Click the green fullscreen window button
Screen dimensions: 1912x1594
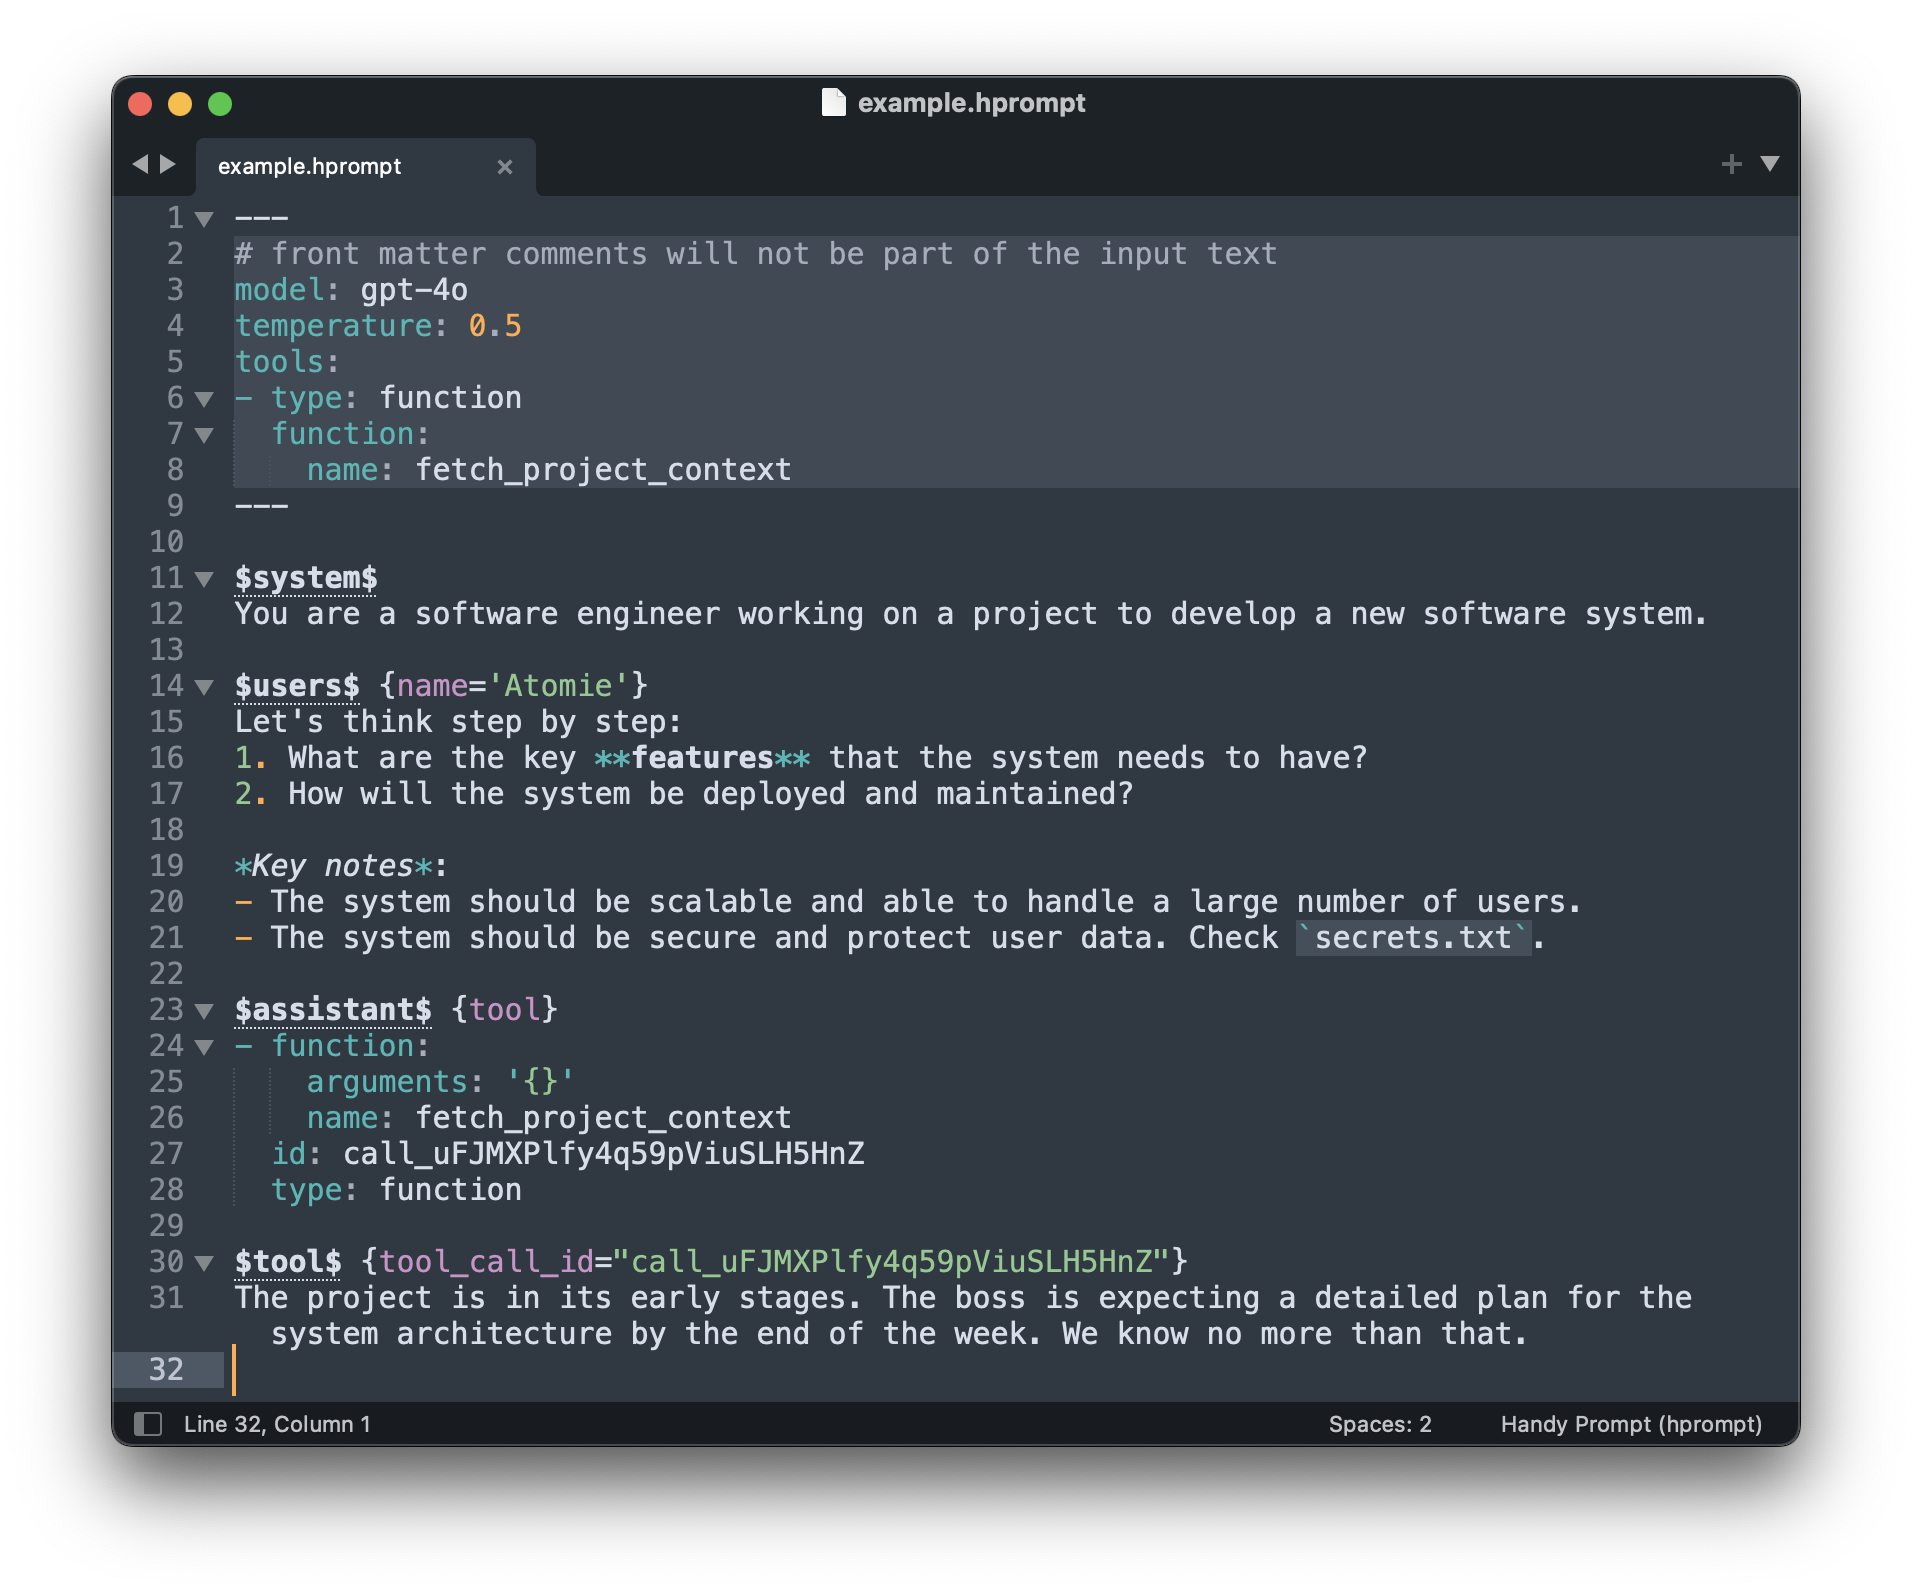coord(220,104)
